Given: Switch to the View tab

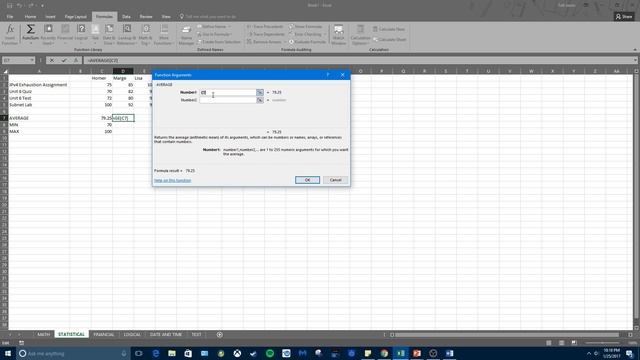Looking at the screenshot, I should pyautogui.click(x=166, y=17).
